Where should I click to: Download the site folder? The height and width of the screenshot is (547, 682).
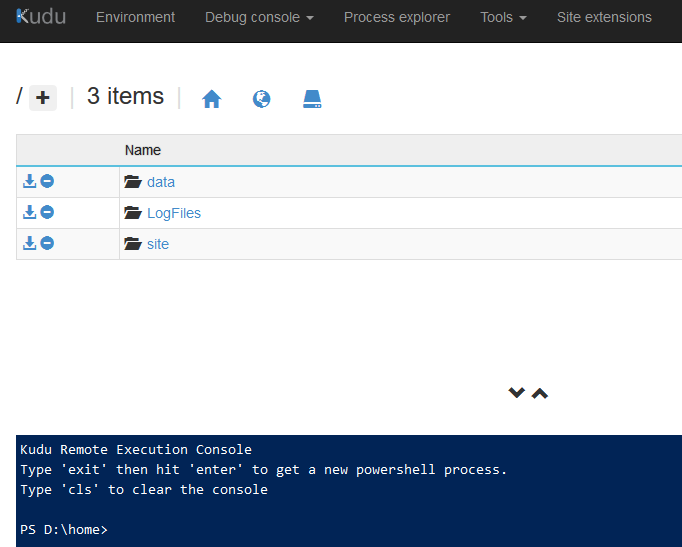(x=30, y=243)
